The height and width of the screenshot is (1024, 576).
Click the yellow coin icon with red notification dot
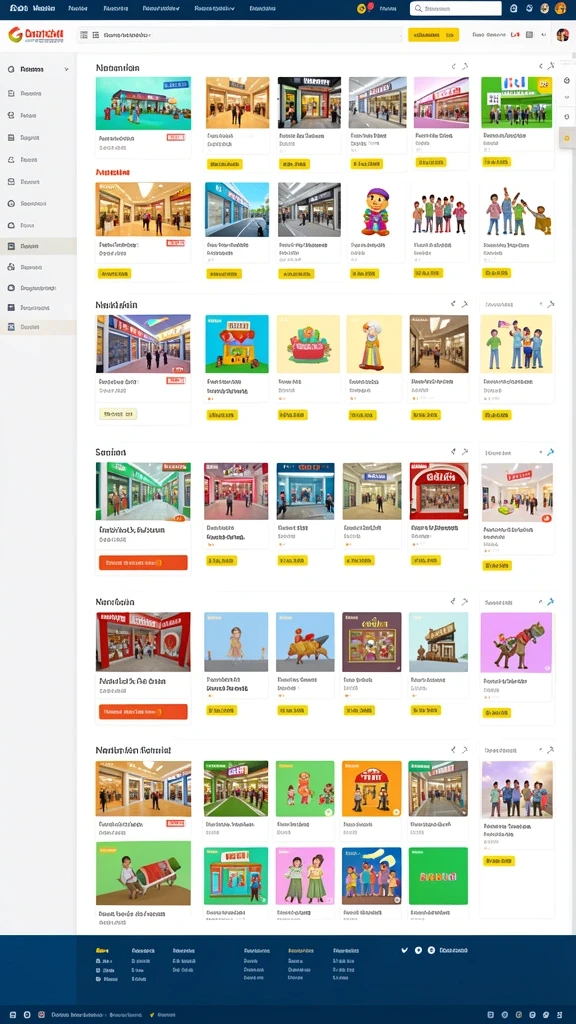(362, 8)
